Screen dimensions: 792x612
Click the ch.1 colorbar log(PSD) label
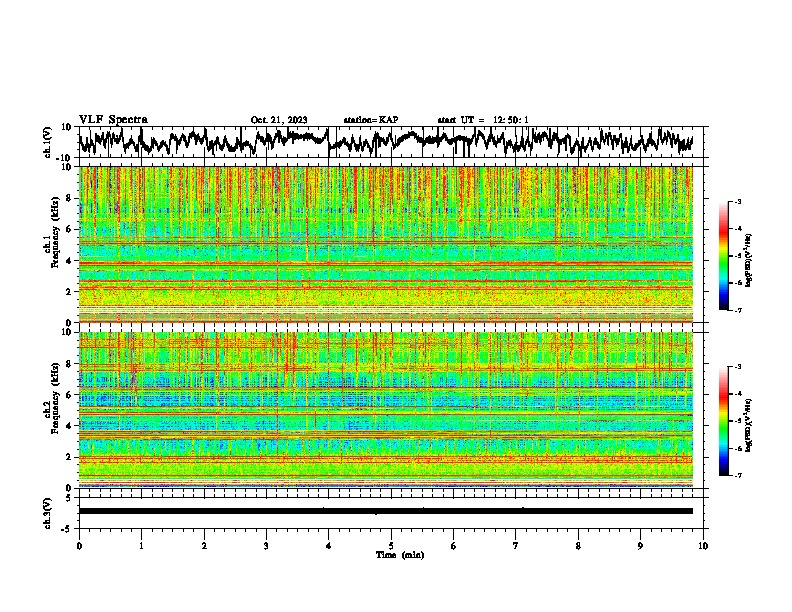pos(749,261)
